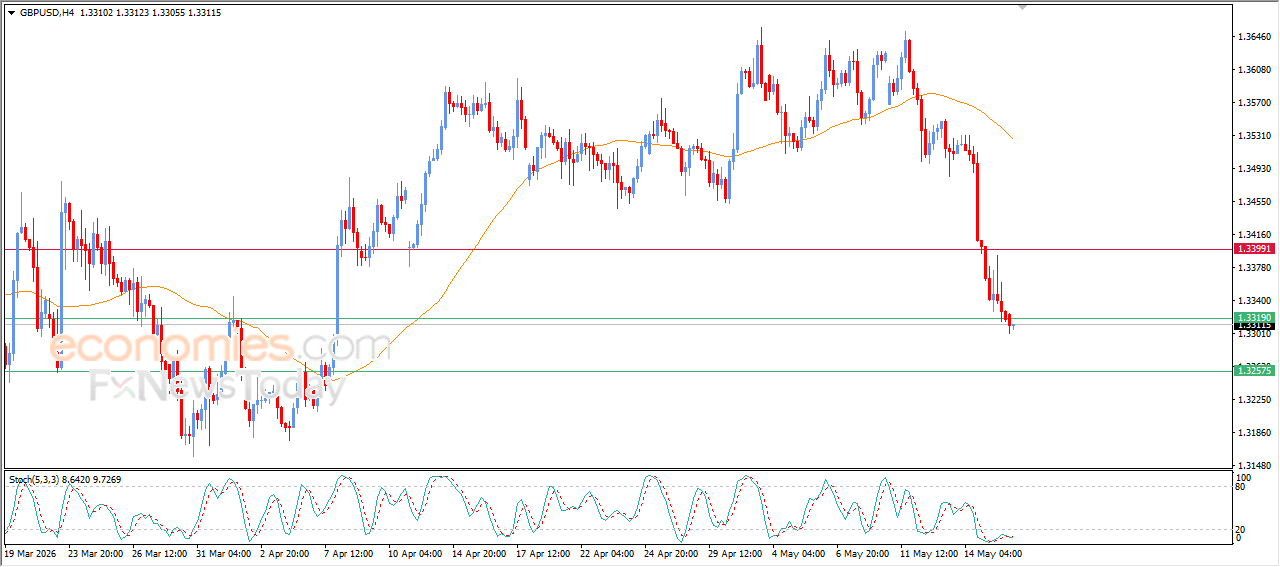
Task: Click the economies.com watermark logo
Action: [221, 346]
